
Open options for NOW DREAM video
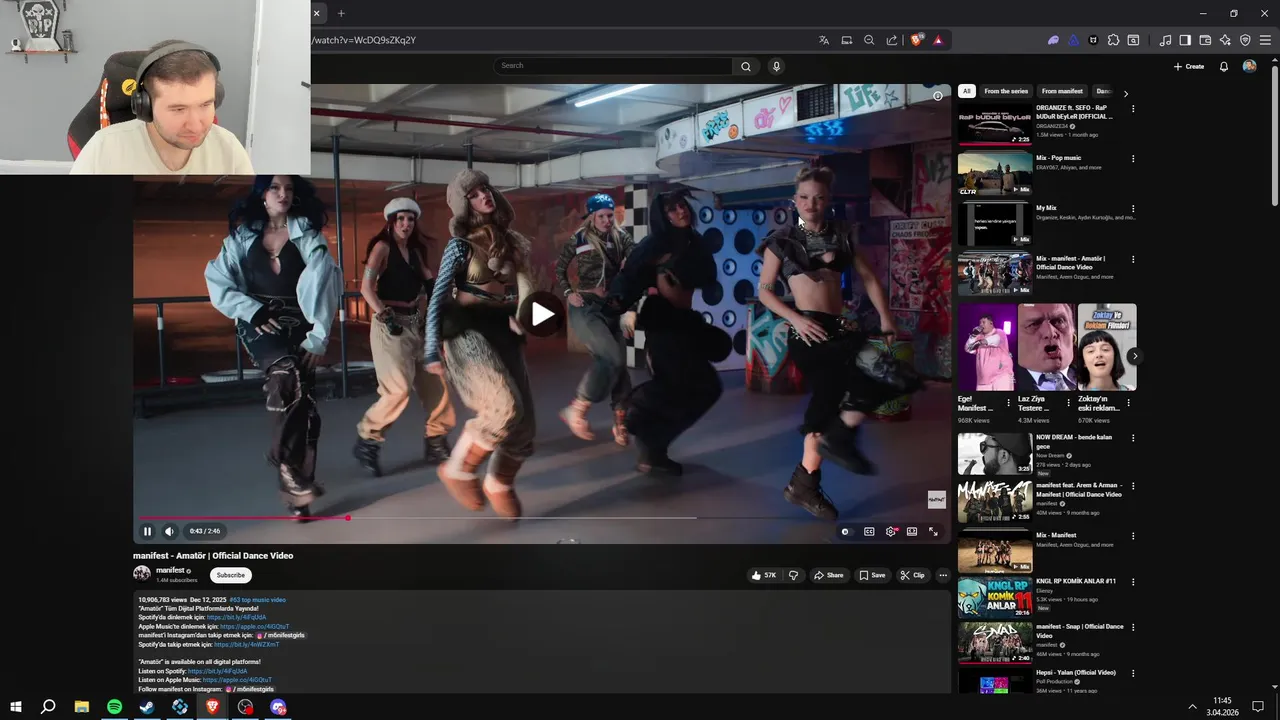[1133, 438]
